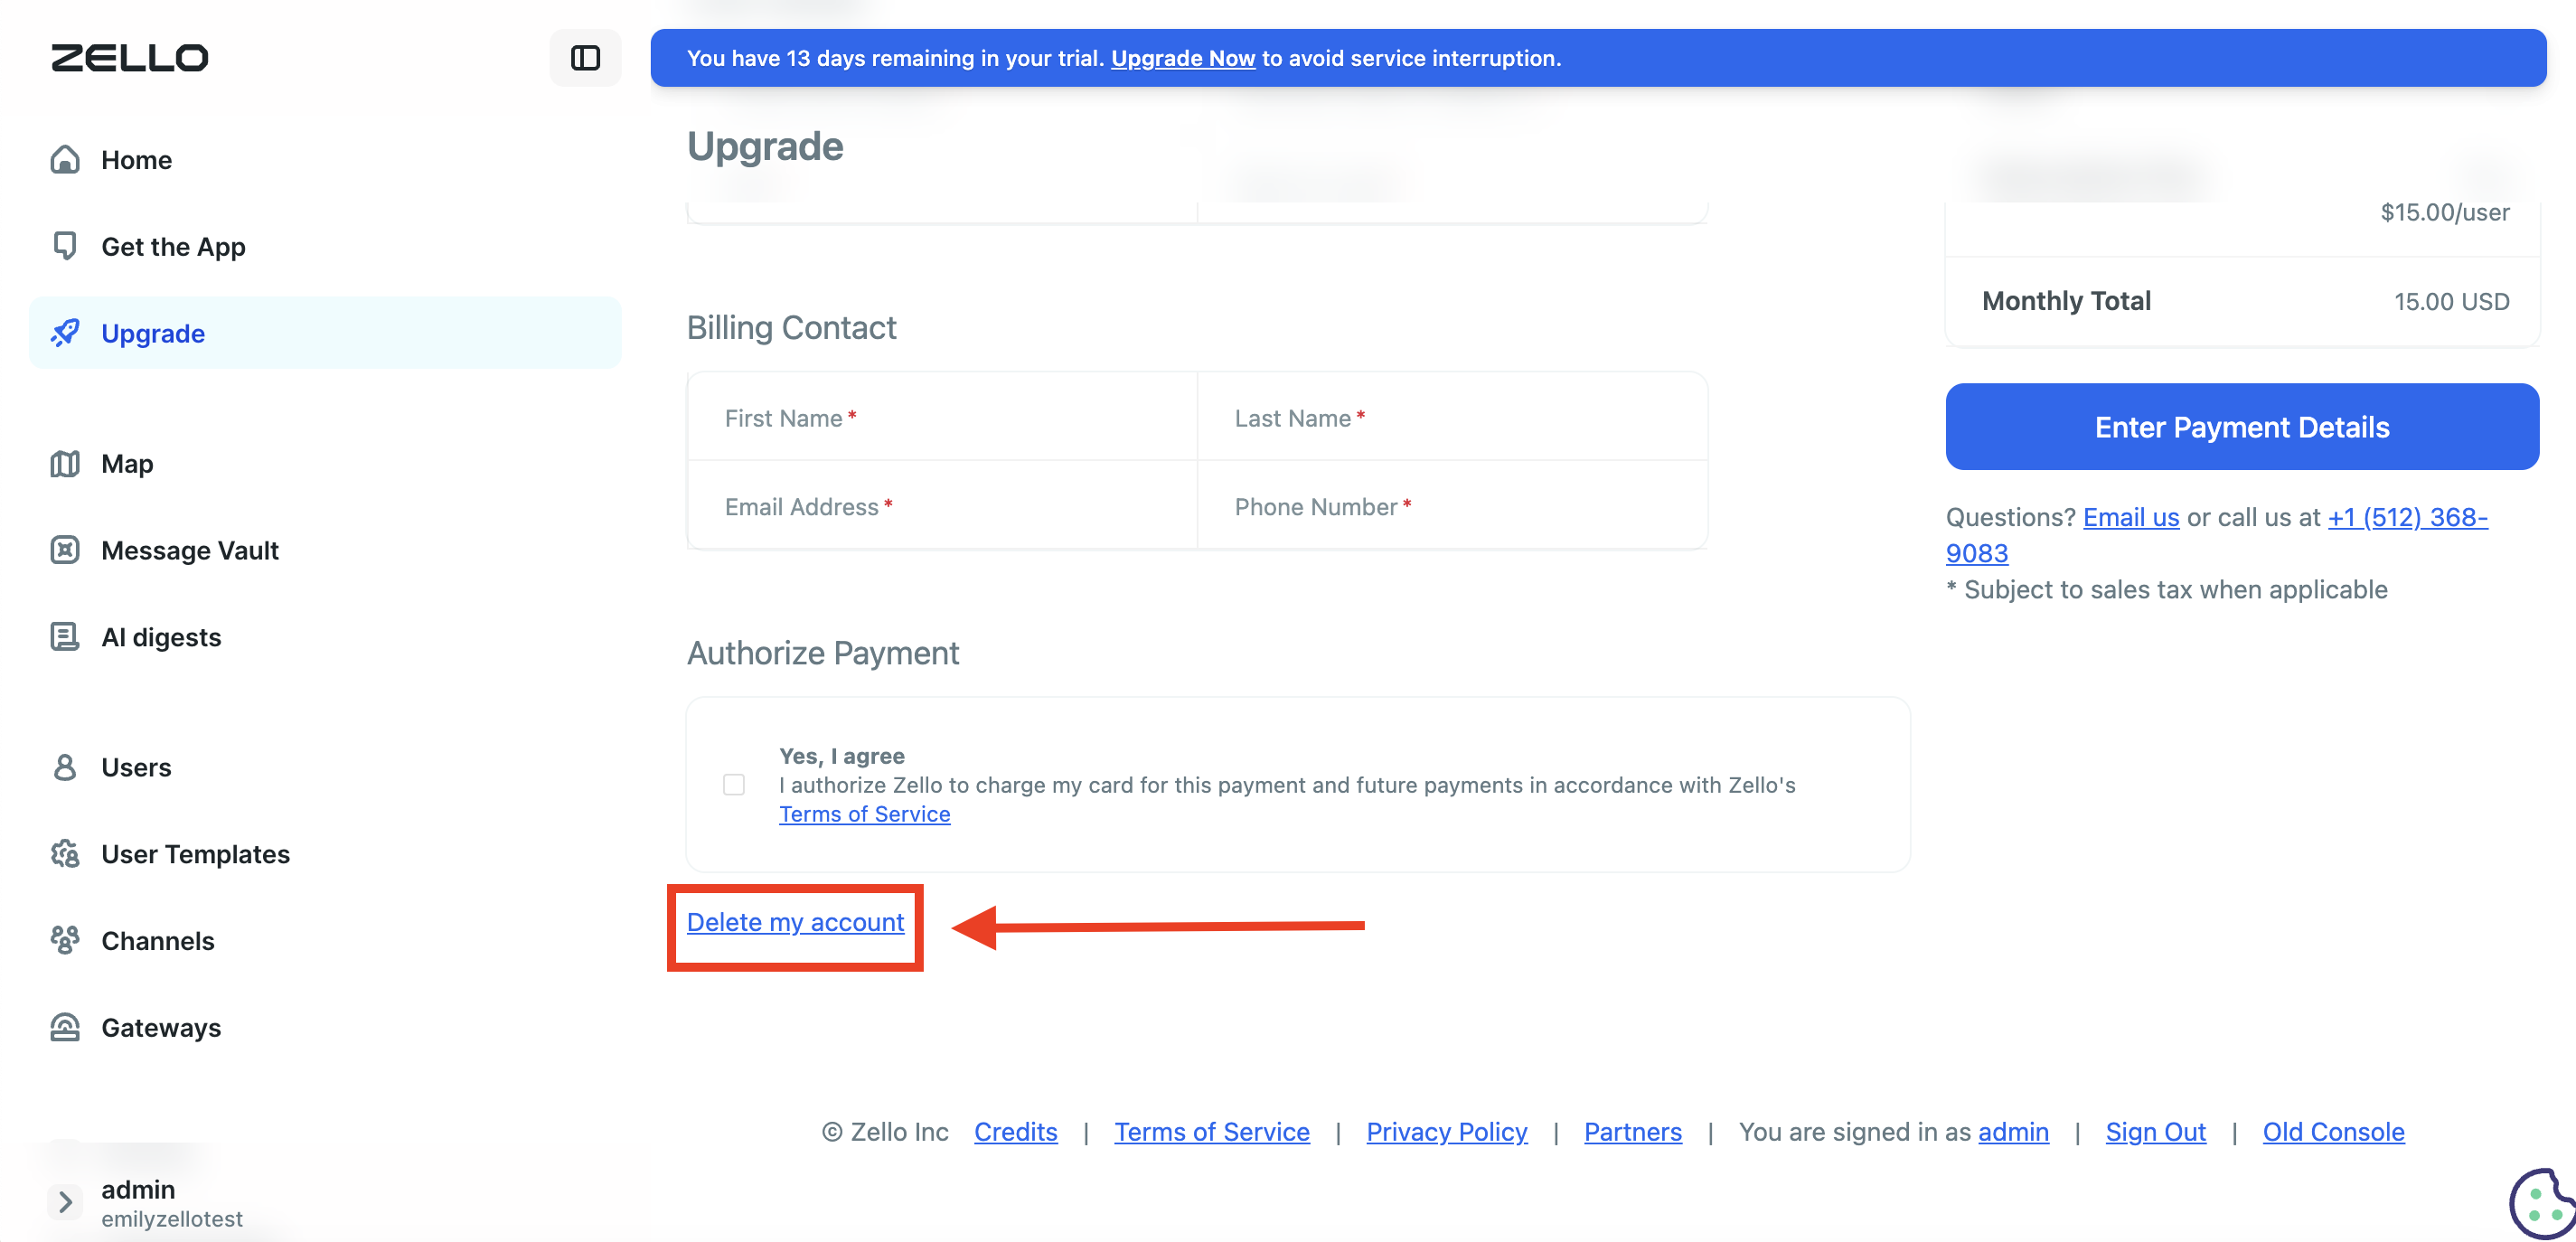Click the Channels group icon

[65, 940]
